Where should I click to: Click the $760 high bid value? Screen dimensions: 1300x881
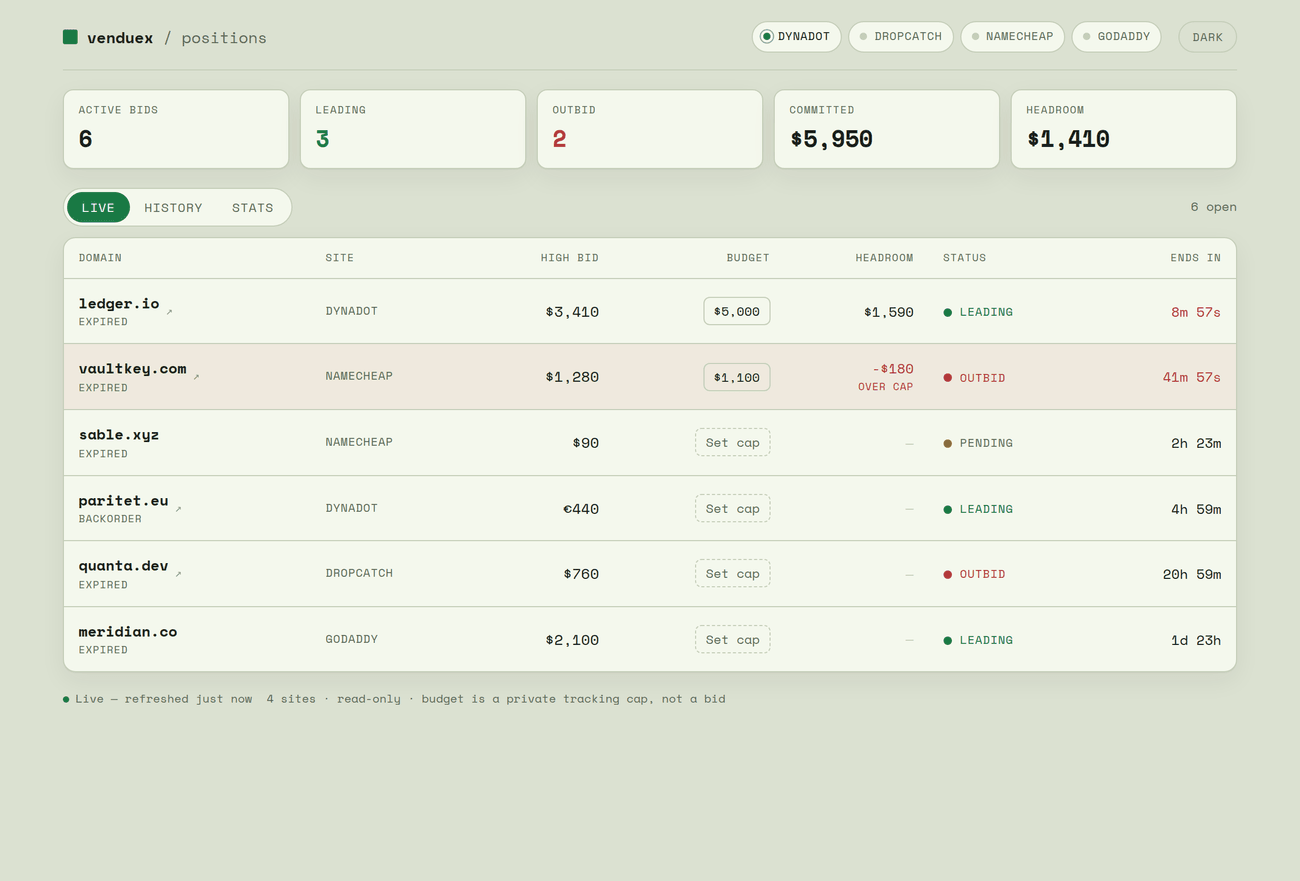coord(581,574)
